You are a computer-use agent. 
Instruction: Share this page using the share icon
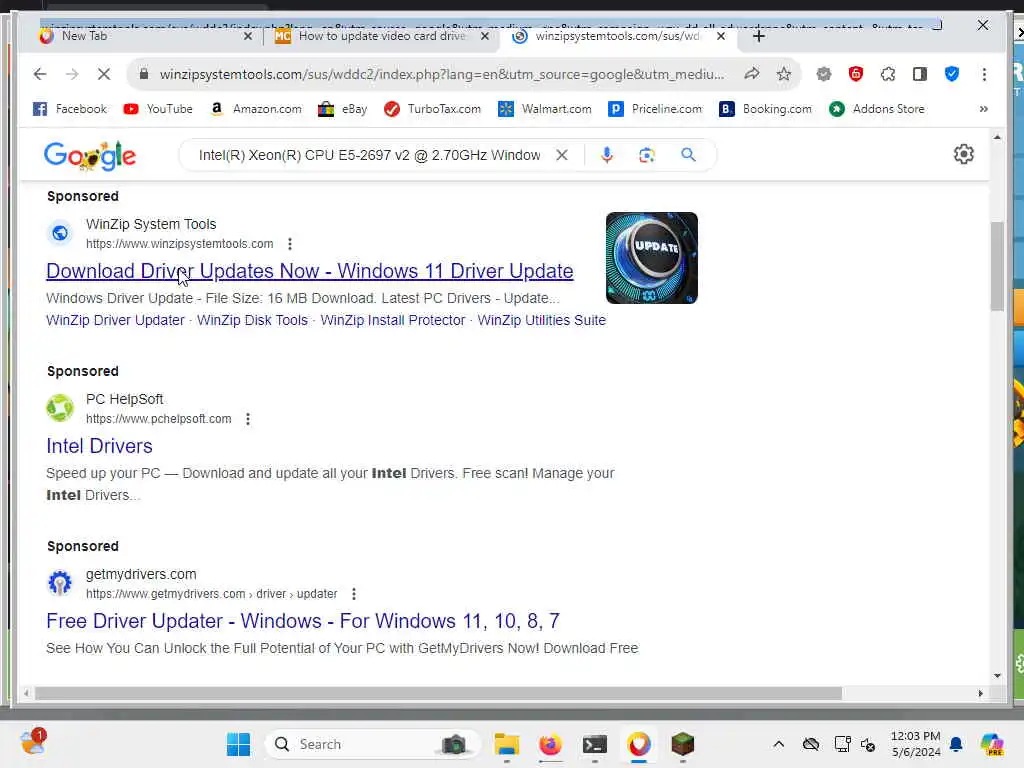coord(752,74)
